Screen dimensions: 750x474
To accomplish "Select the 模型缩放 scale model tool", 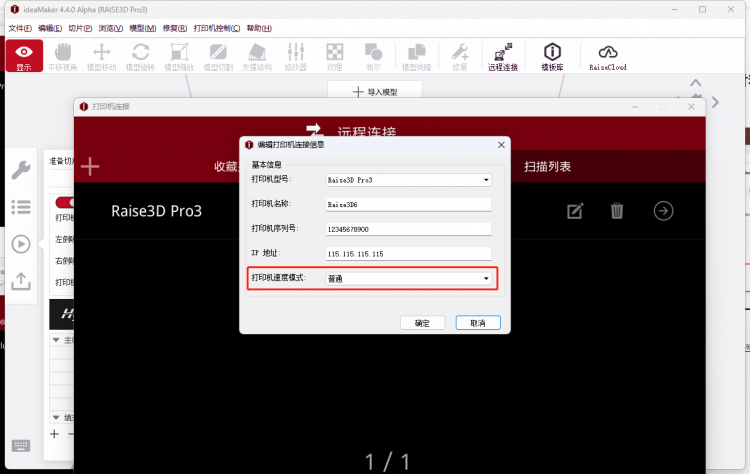I will [179, 57].
